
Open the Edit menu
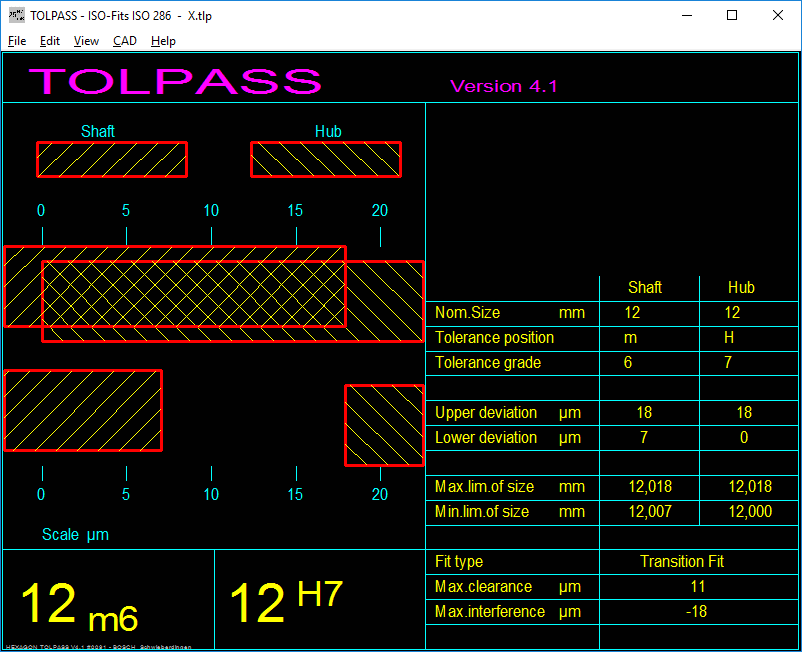(x=50, y=41)
